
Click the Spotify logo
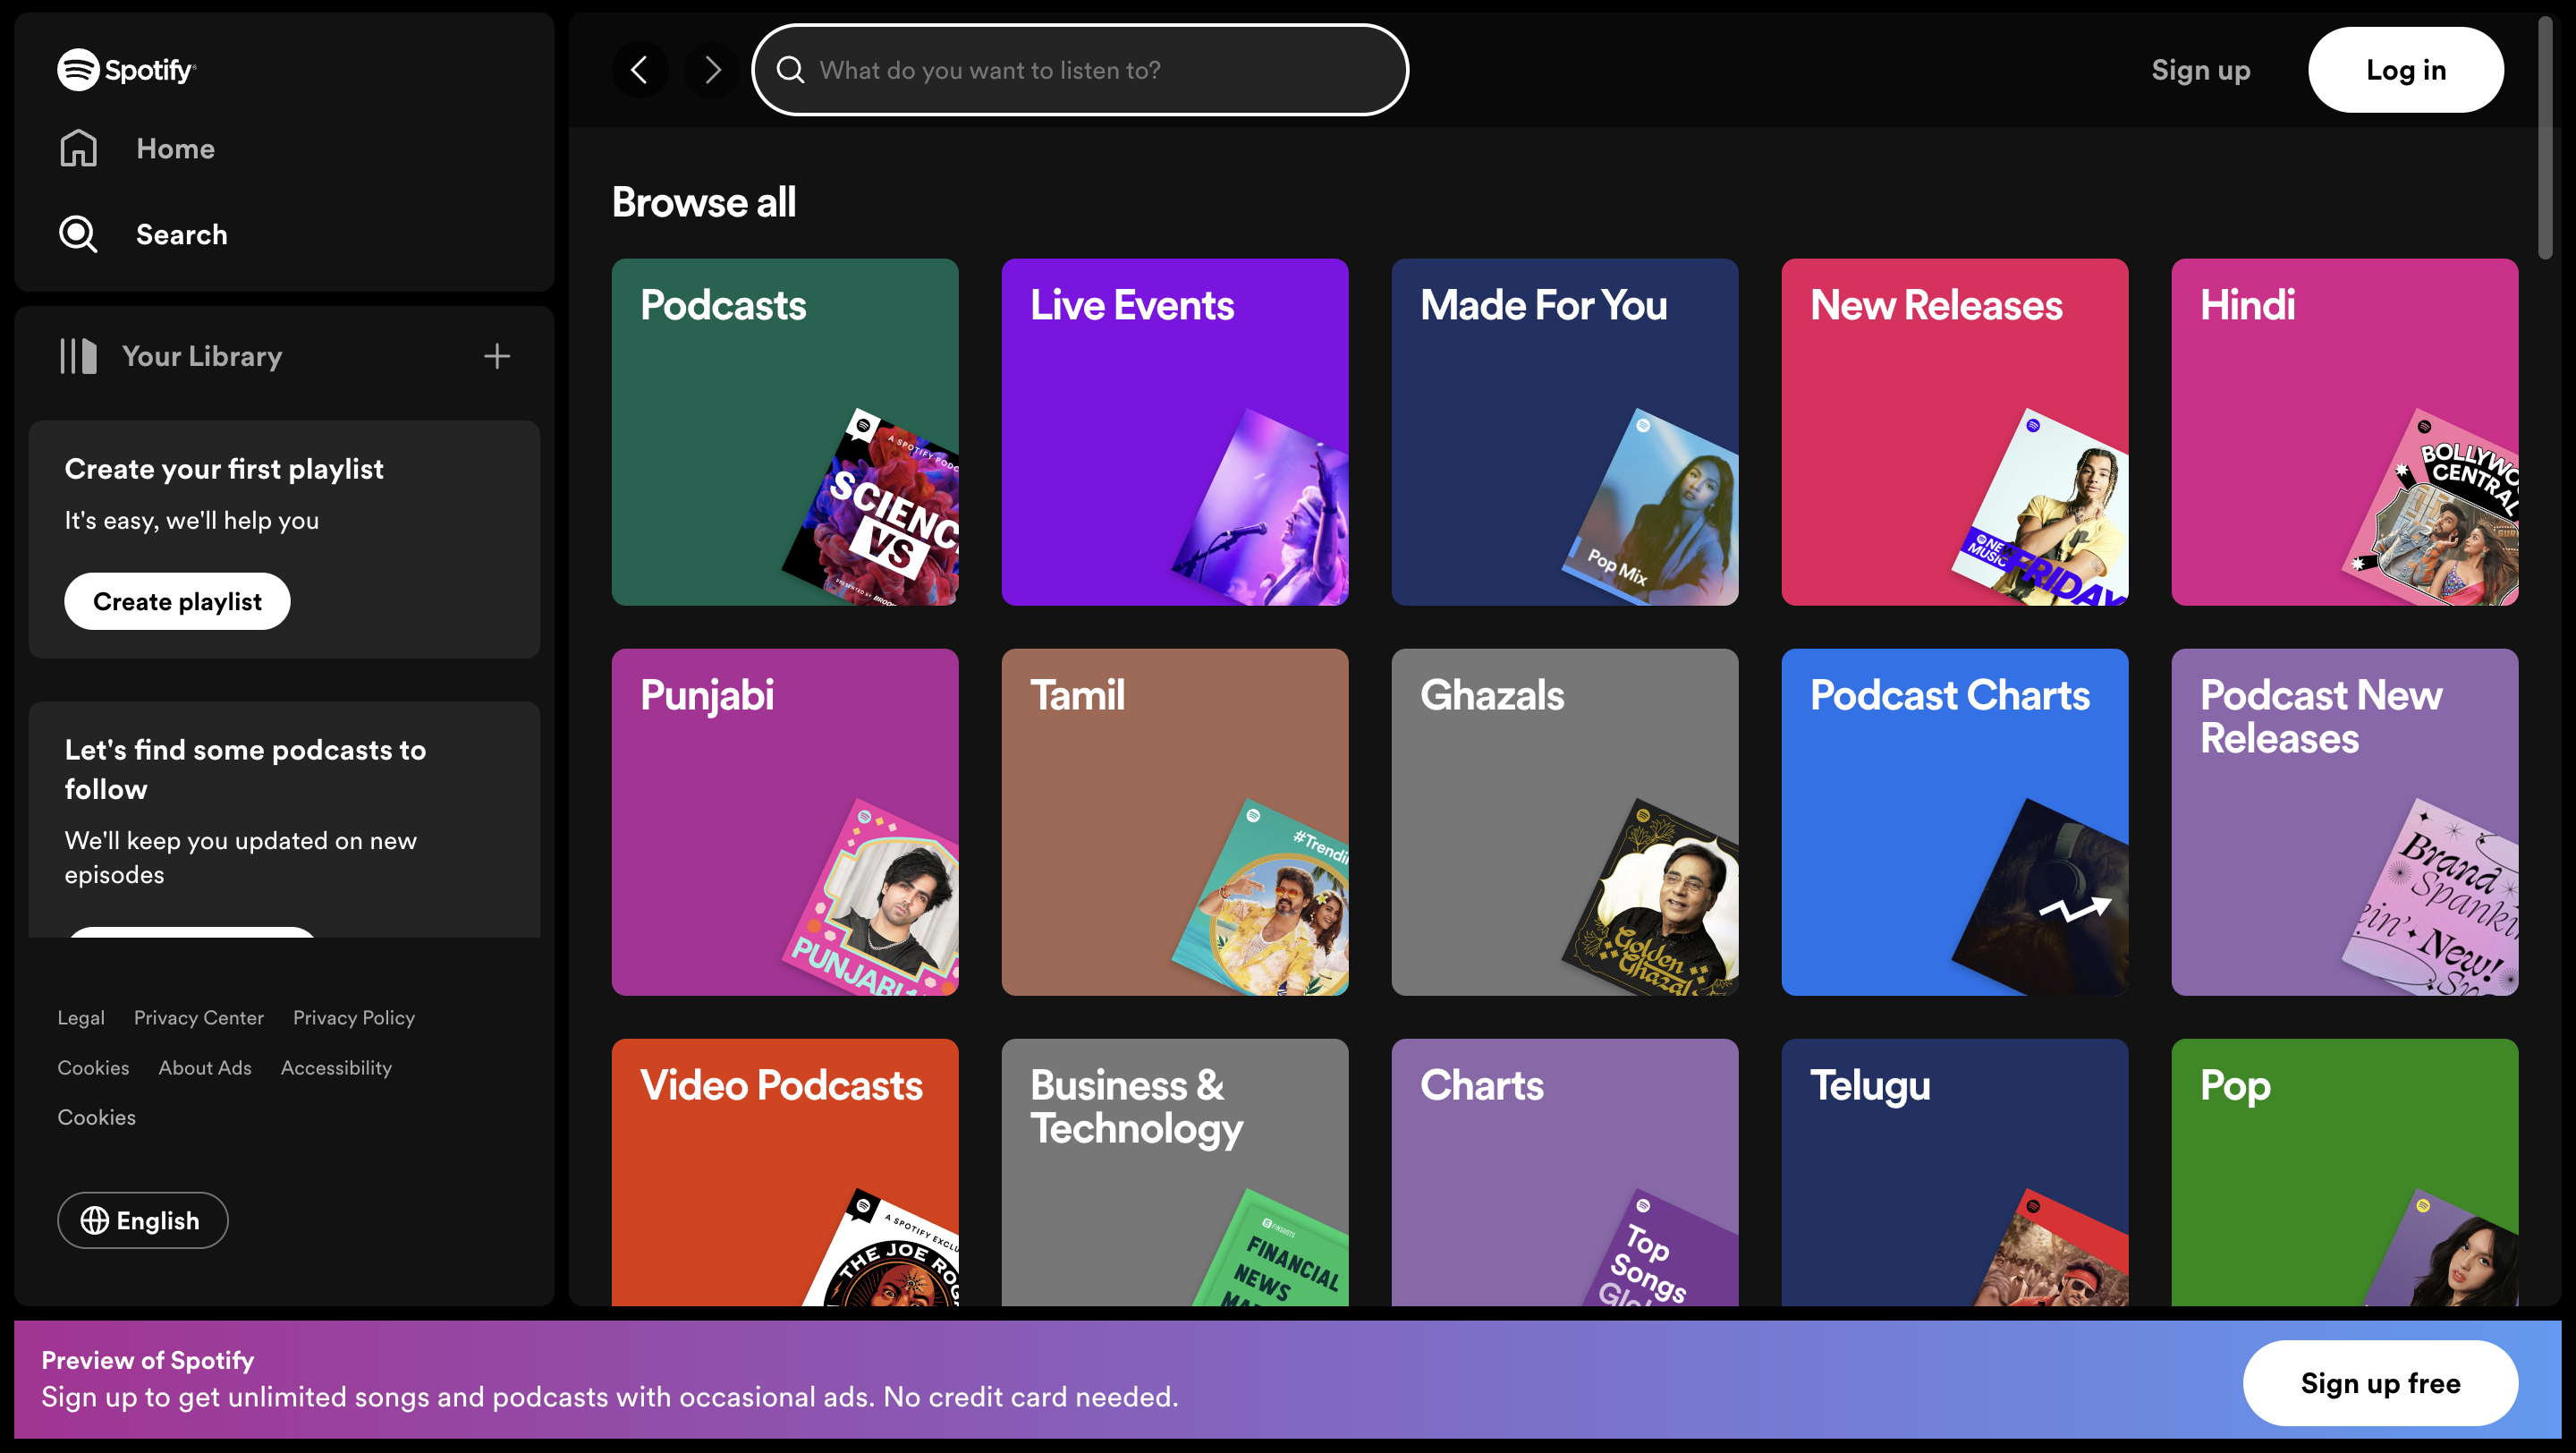pos(126,70)
